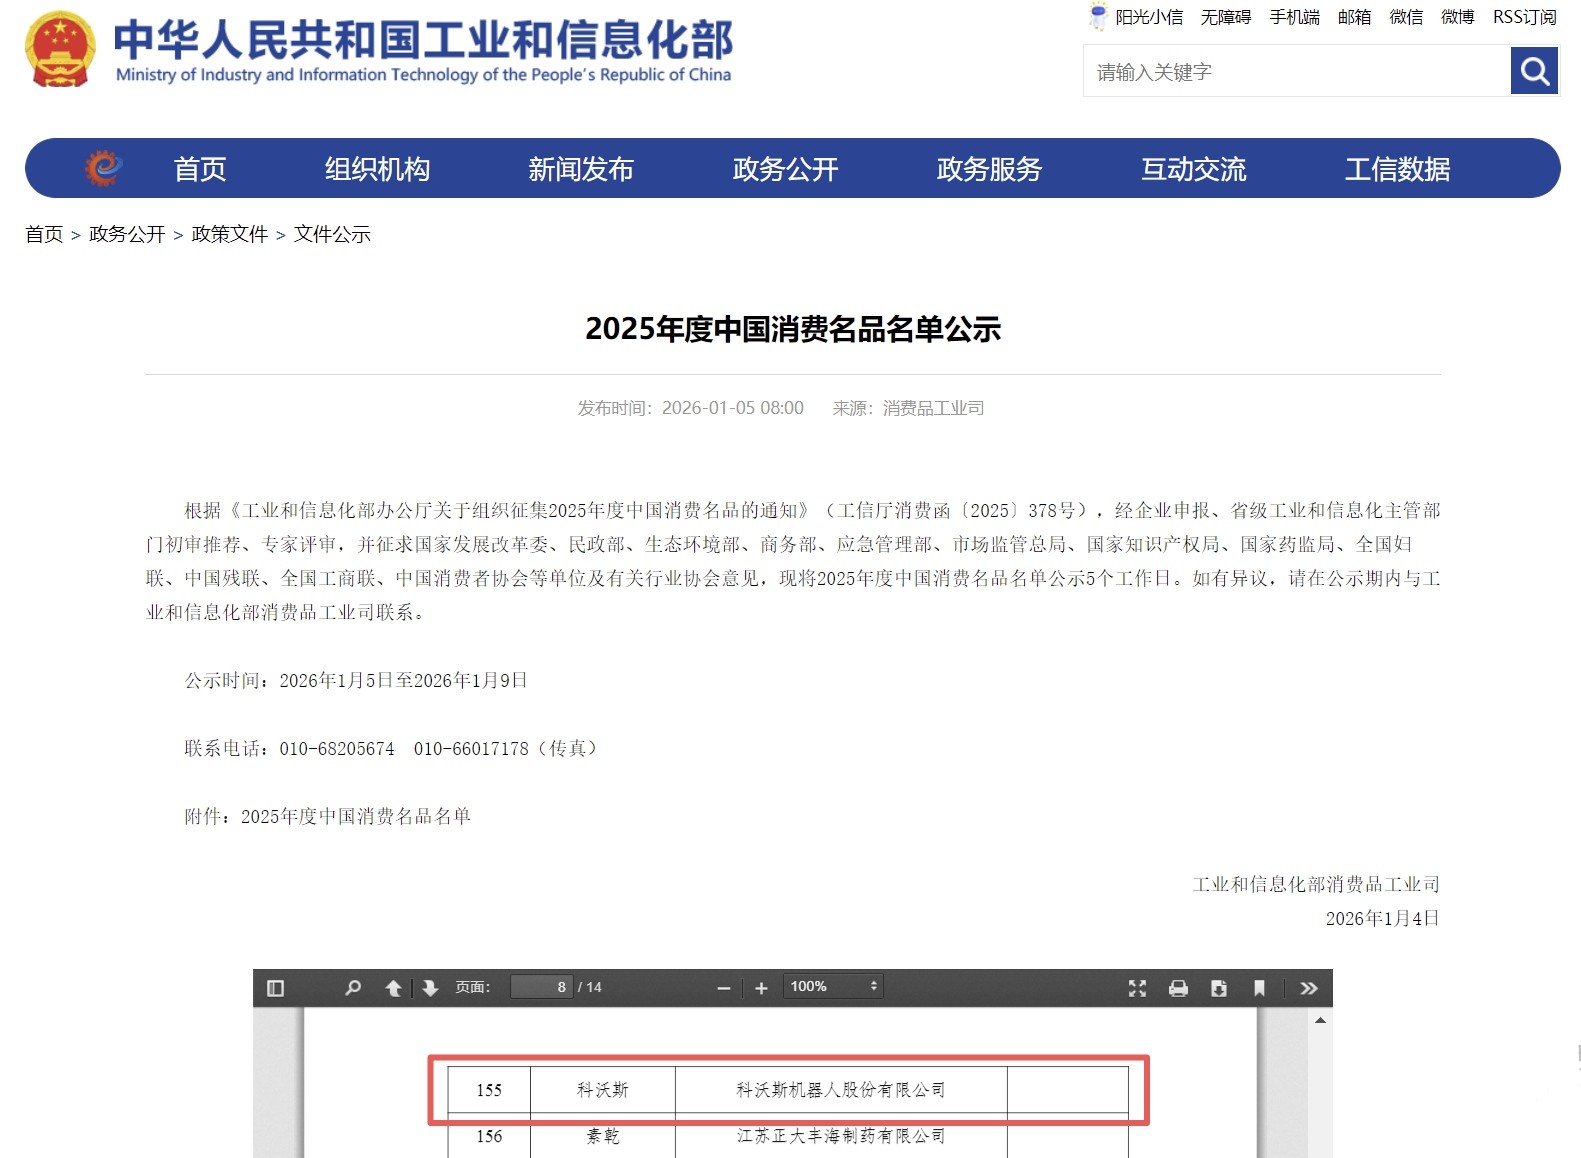Click the PDF bookmark current view icon
Image resolution: width=1581 pixels, height=1158 pixels.
pos(1259,988)
